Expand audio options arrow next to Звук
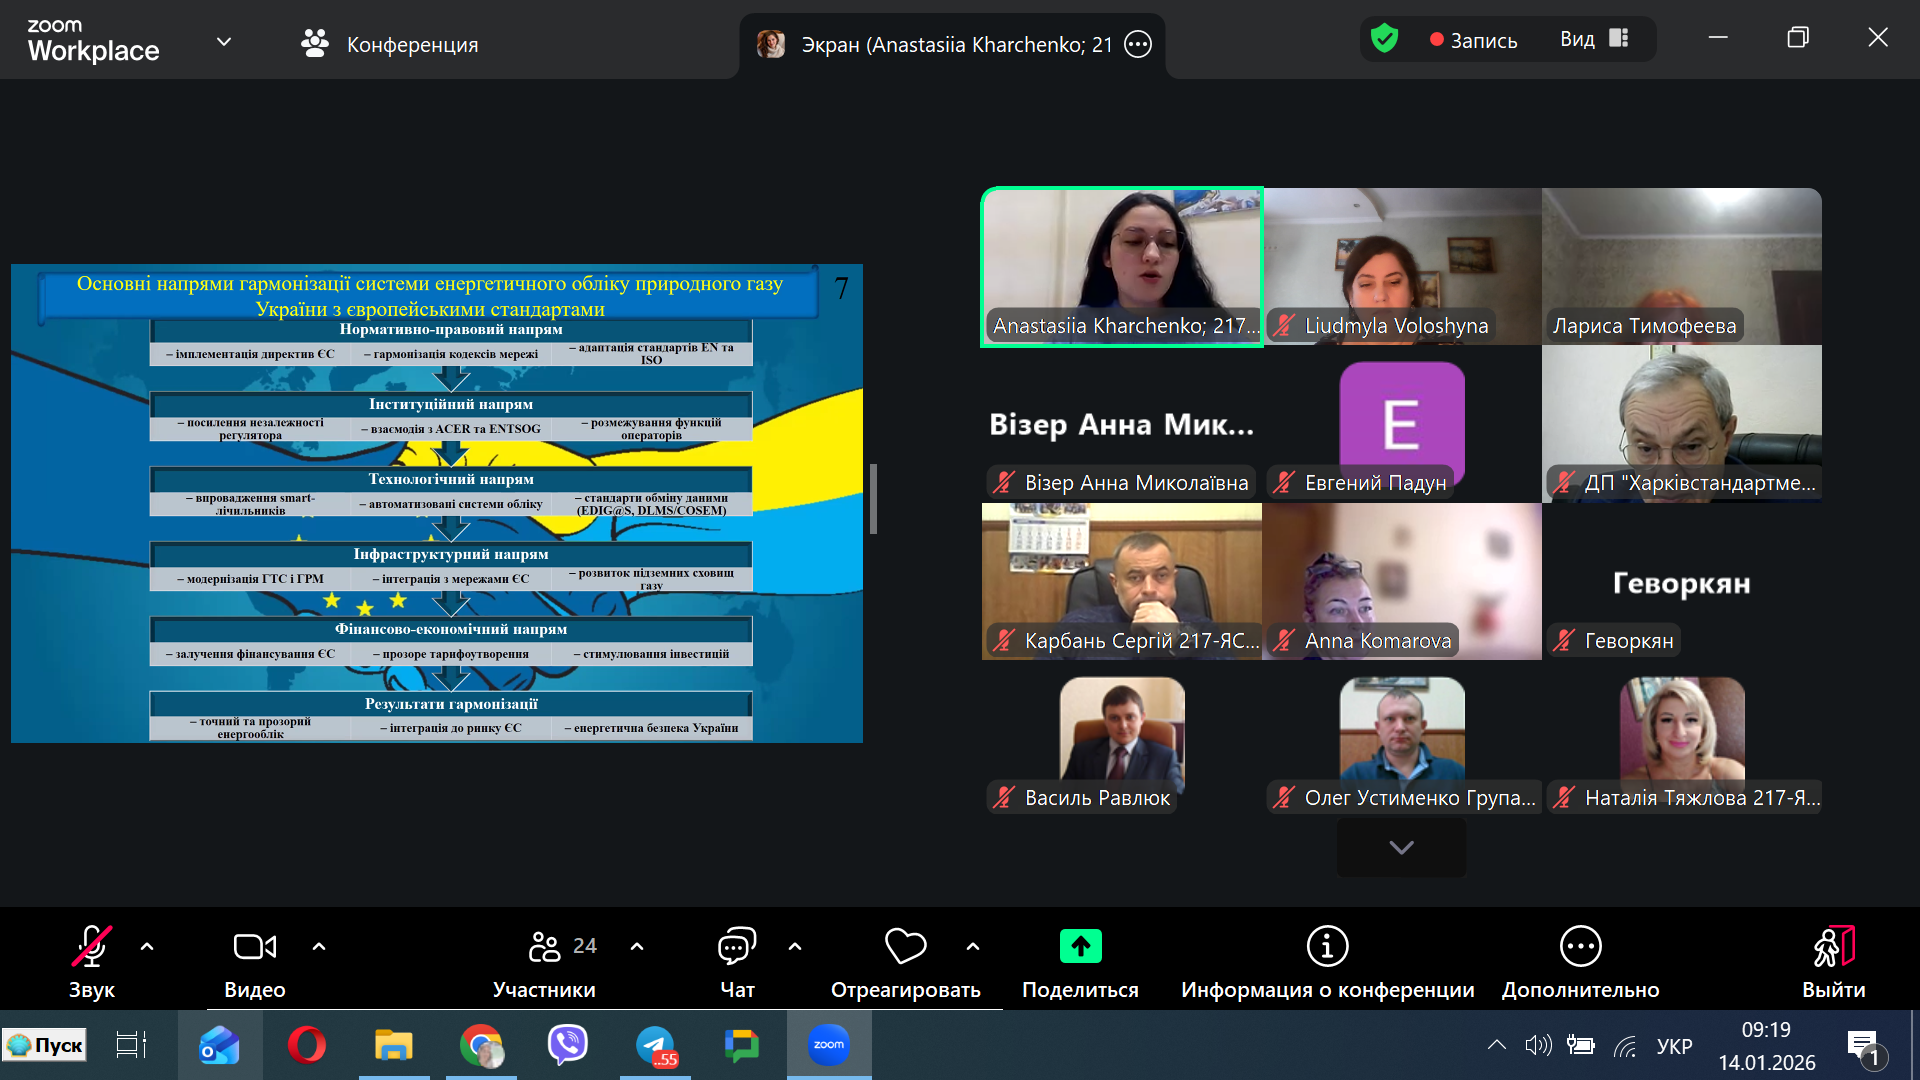 [x=147, y=946]
